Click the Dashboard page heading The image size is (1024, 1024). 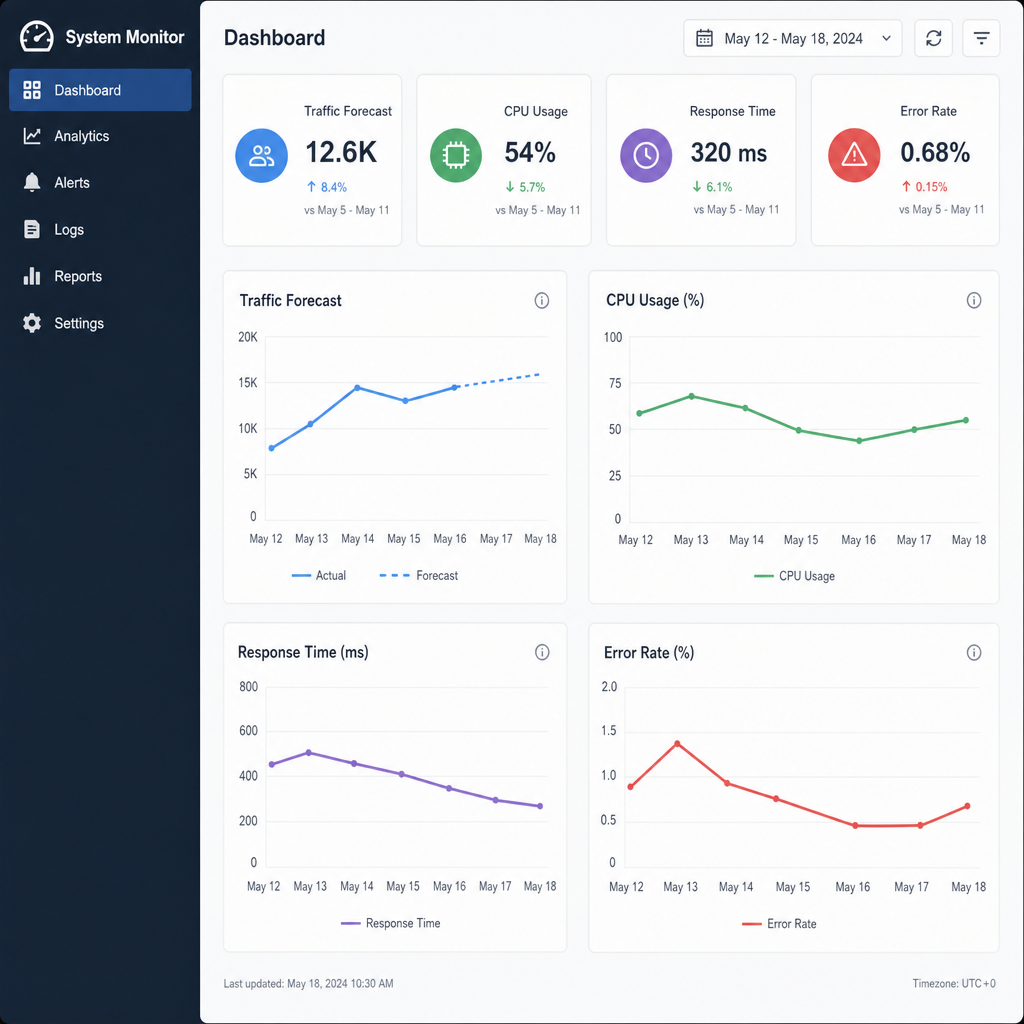[x=274, y=38]
